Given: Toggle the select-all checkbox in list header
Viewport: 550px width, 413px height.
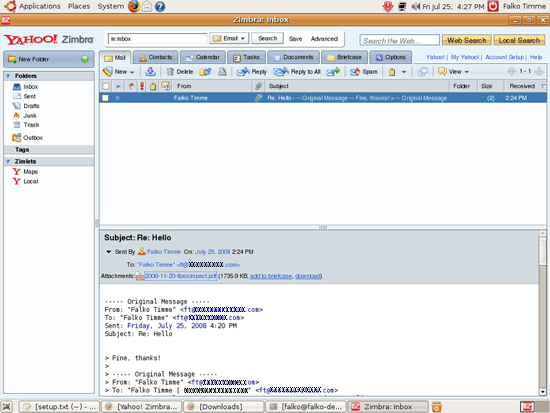Looking at the screenshot, I should 105,86.
